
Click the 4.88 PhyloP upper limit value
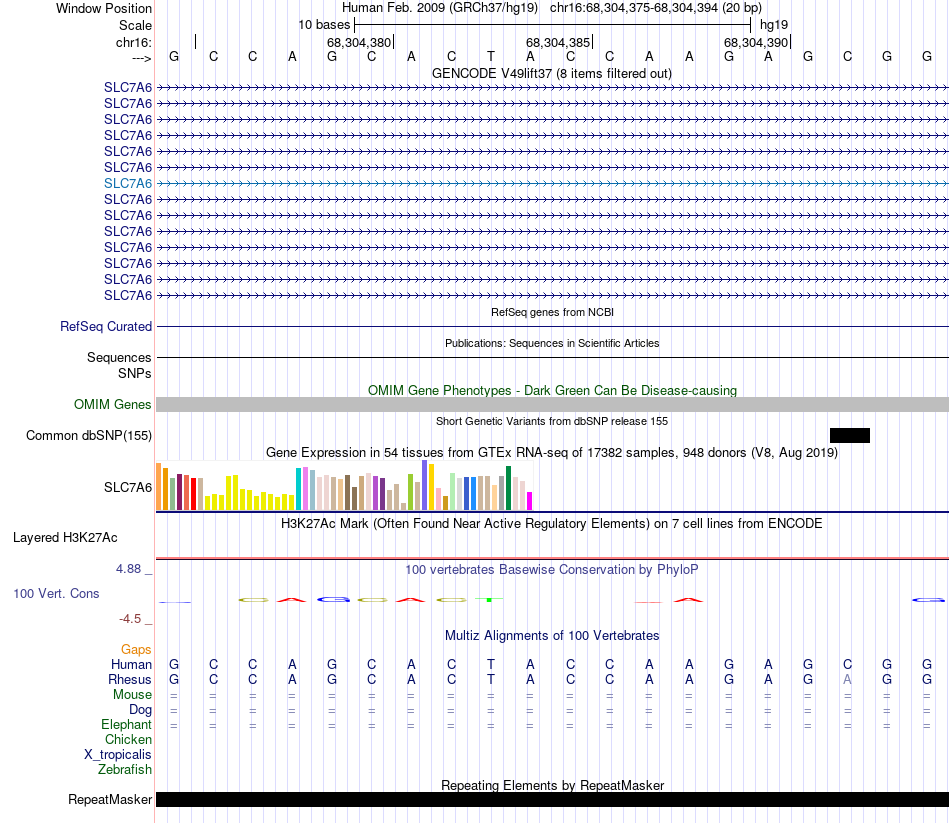128,568
